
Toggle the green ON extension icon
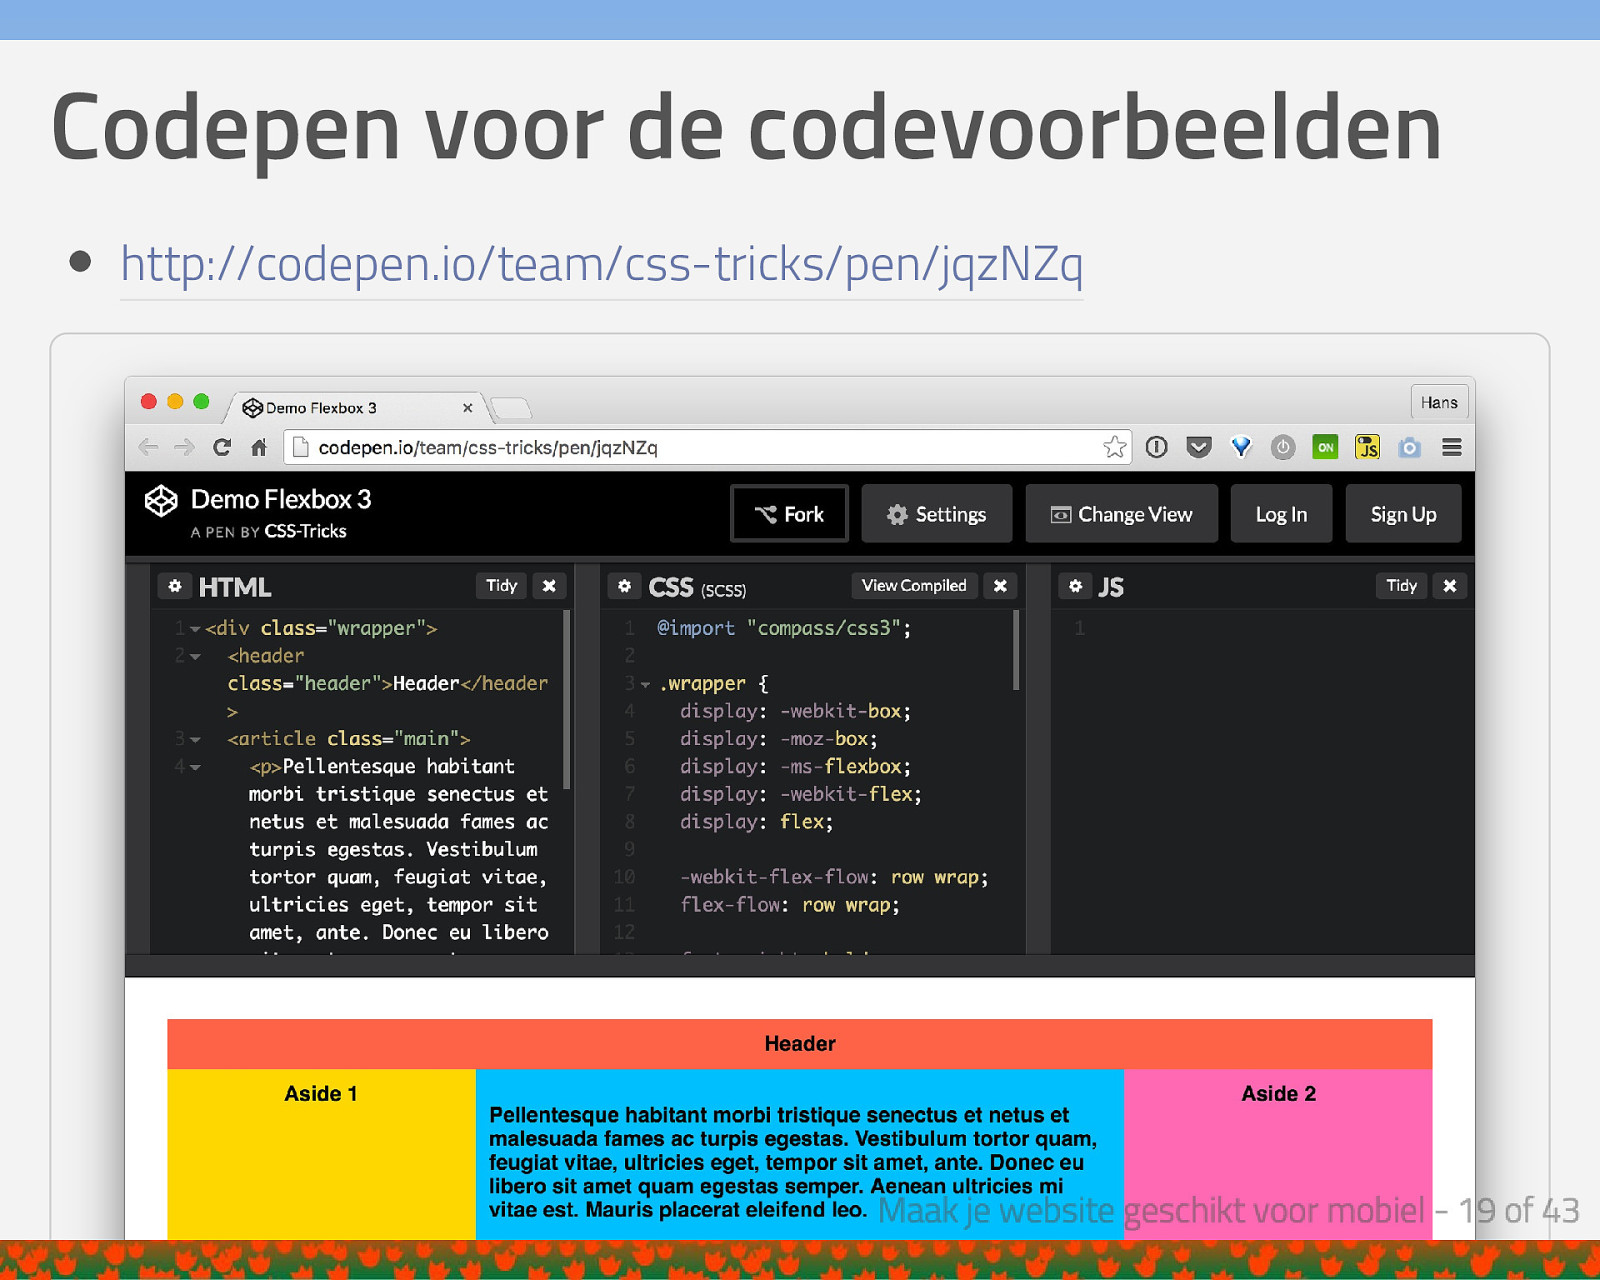1325,447
